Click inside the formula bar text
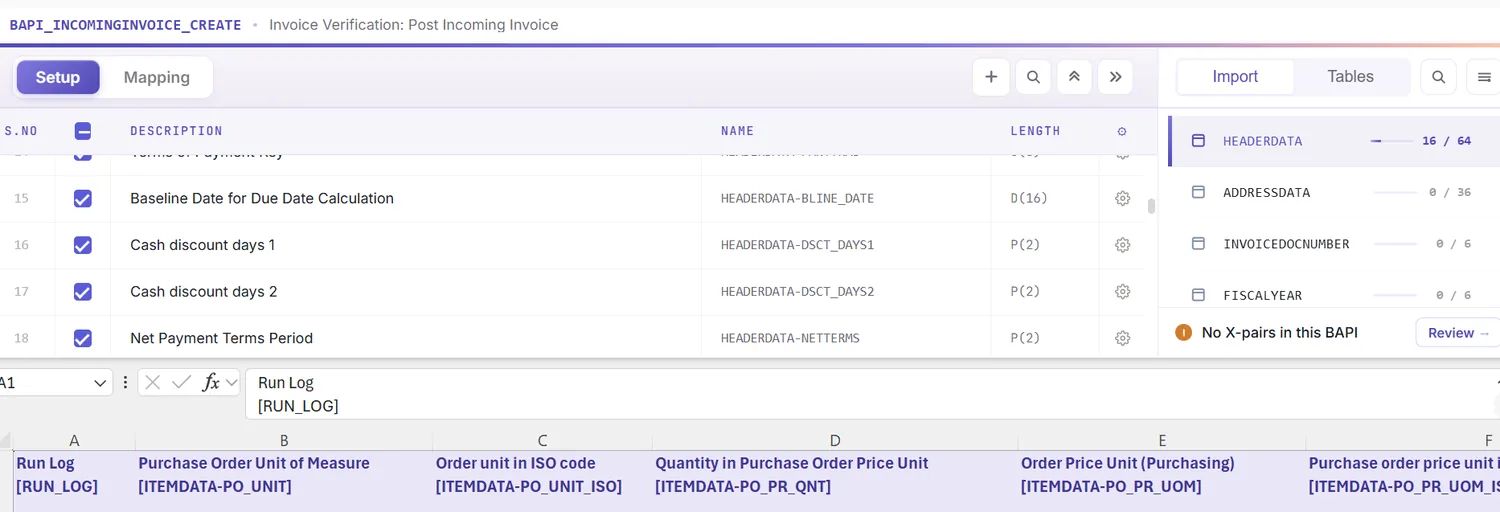1500x512 pixels. [x=870, y=394]
